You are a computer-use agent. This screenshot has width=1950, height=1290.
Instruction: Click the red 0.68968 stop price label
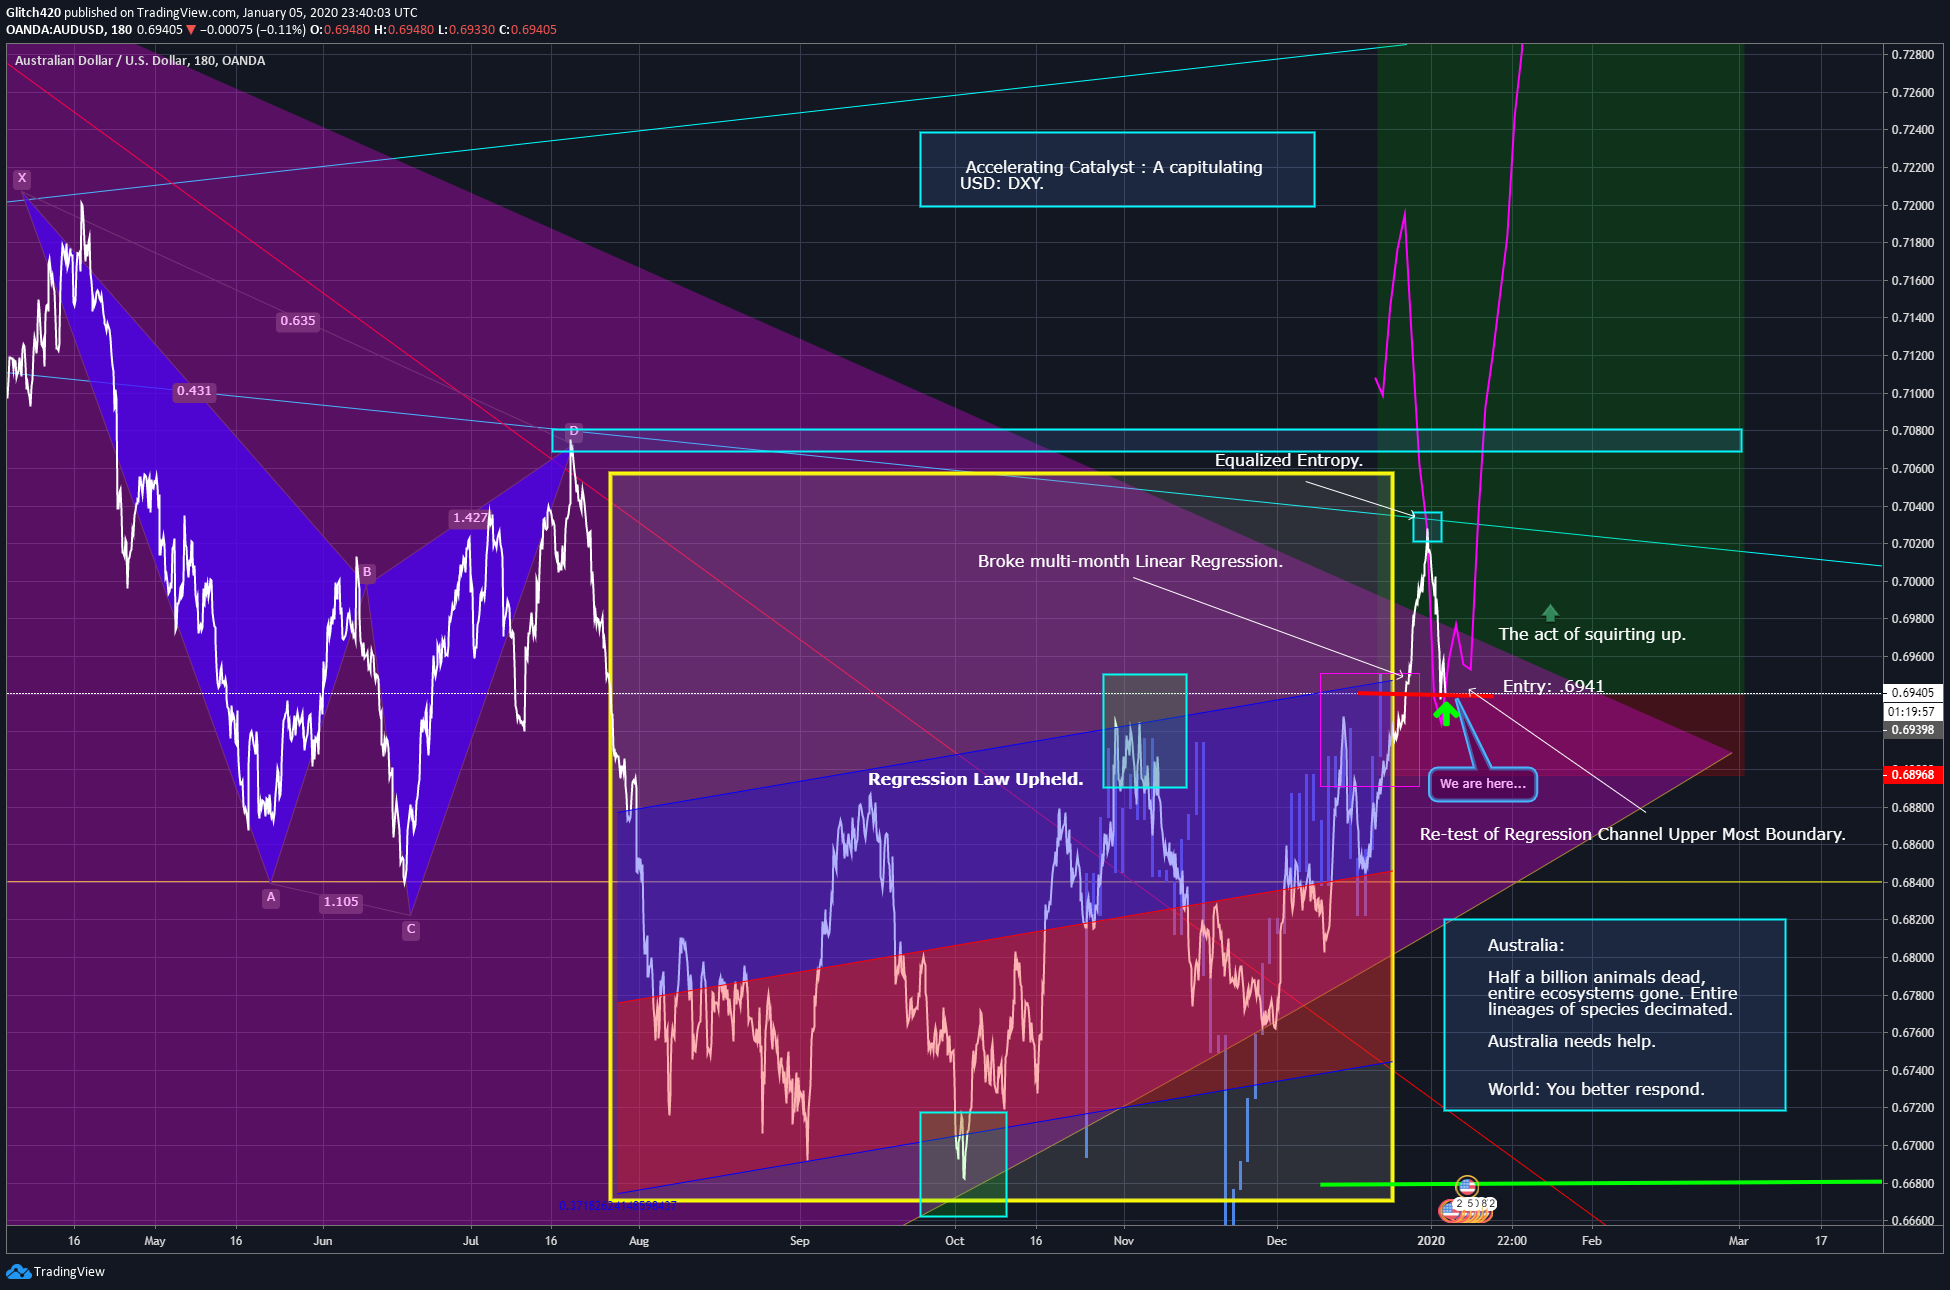tap(1912, 775)
